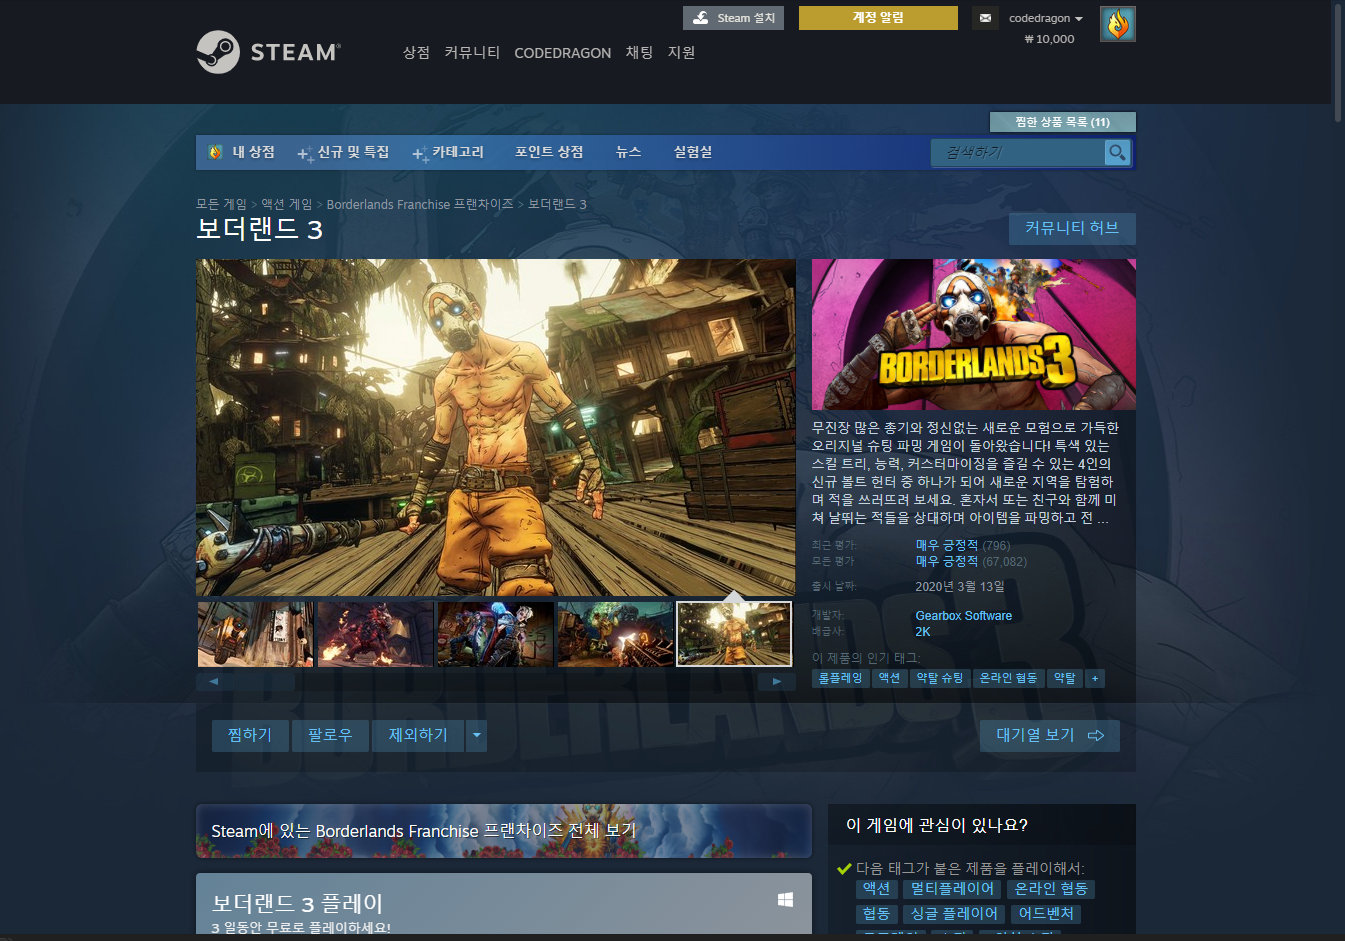Viewport: 1345px width, 941px height.
Task: Click the Steam 설치 button
Action: [x=734, y=18]
